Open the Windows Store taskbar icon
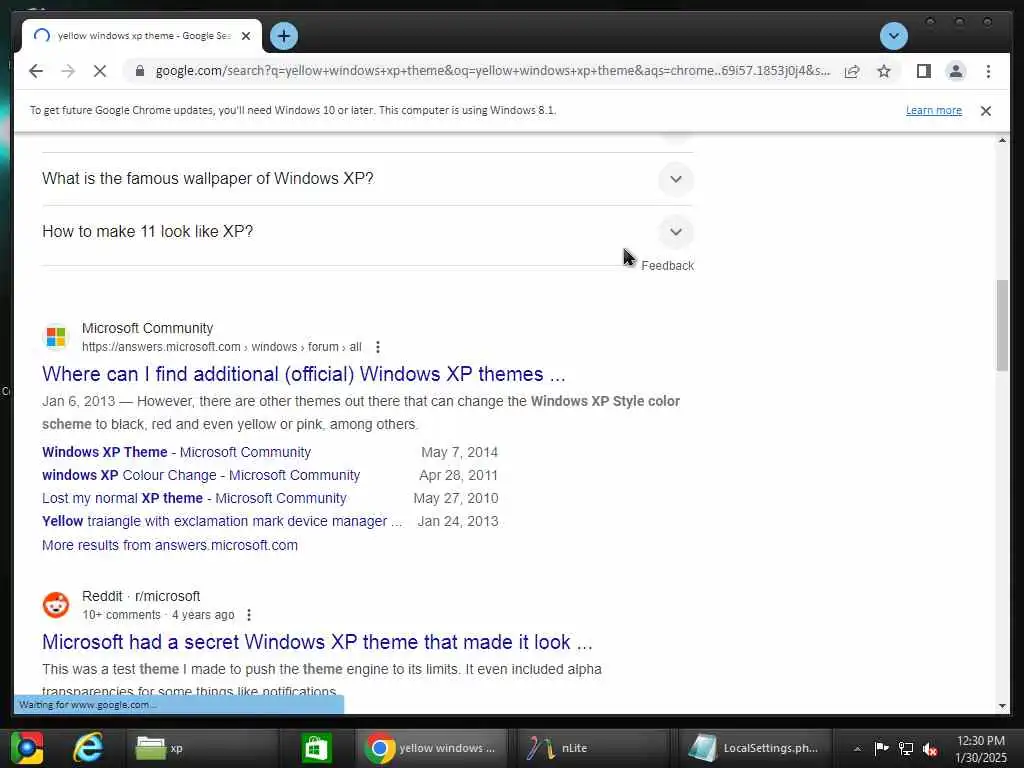This screenshot has width=1024, height=768. pyautogui.click(x=317, y=748)
